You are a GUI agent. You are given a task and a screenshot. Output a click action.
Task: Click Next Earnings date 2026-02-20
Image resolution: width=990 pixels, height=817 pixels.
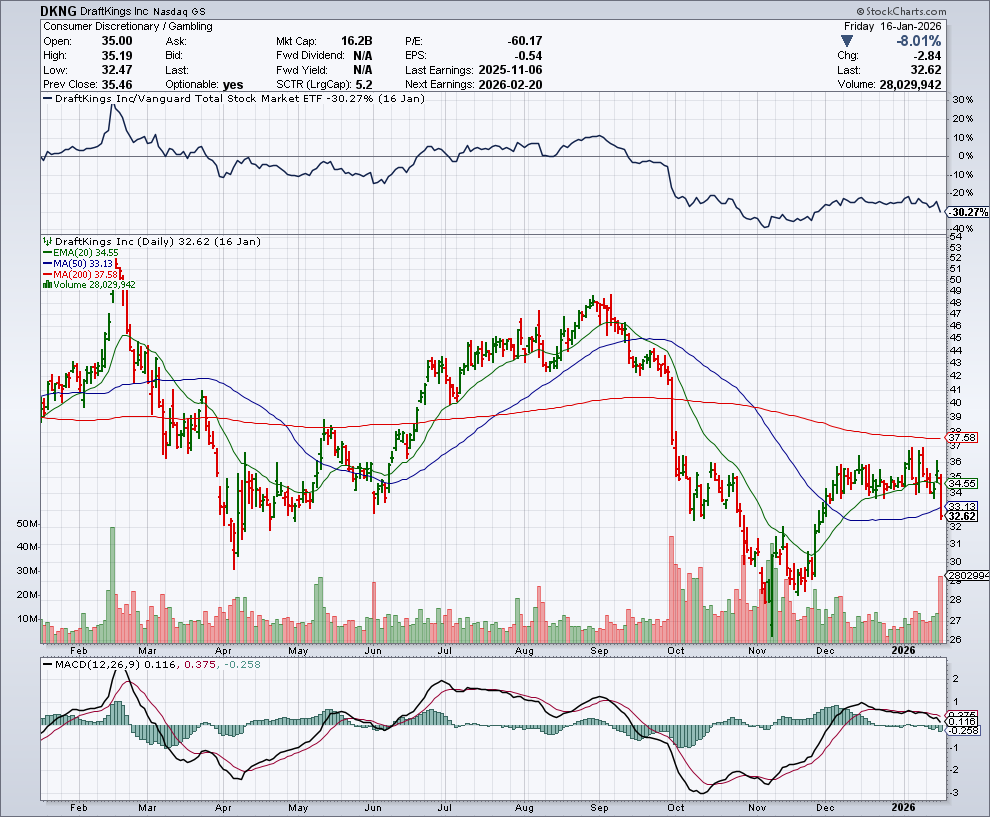point(510,85)
